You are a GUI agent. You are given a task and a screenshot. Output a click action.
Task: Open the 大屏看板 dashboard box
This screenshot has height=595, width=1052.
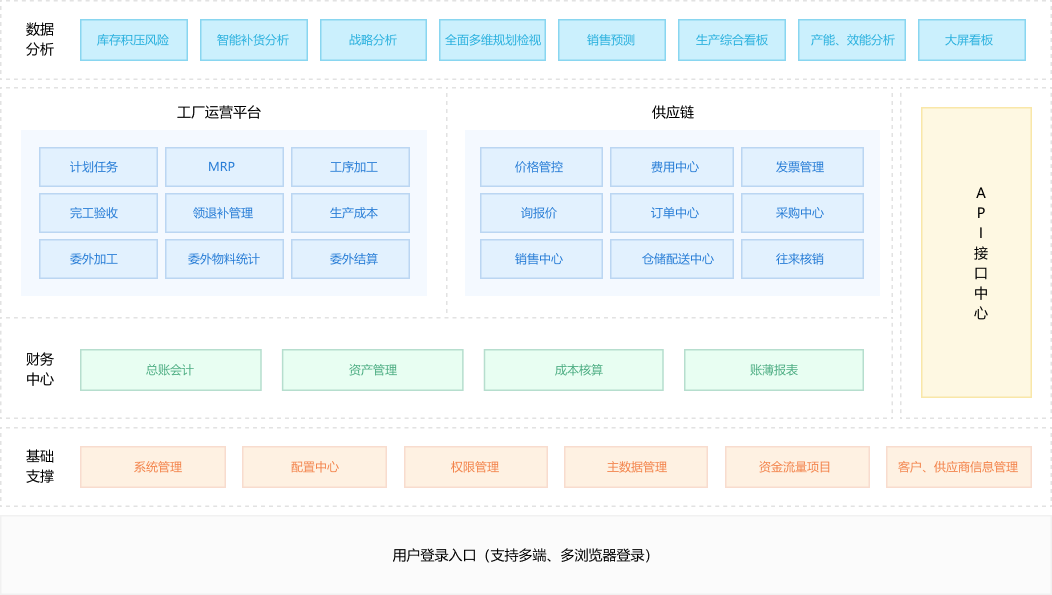click(971, 40)
